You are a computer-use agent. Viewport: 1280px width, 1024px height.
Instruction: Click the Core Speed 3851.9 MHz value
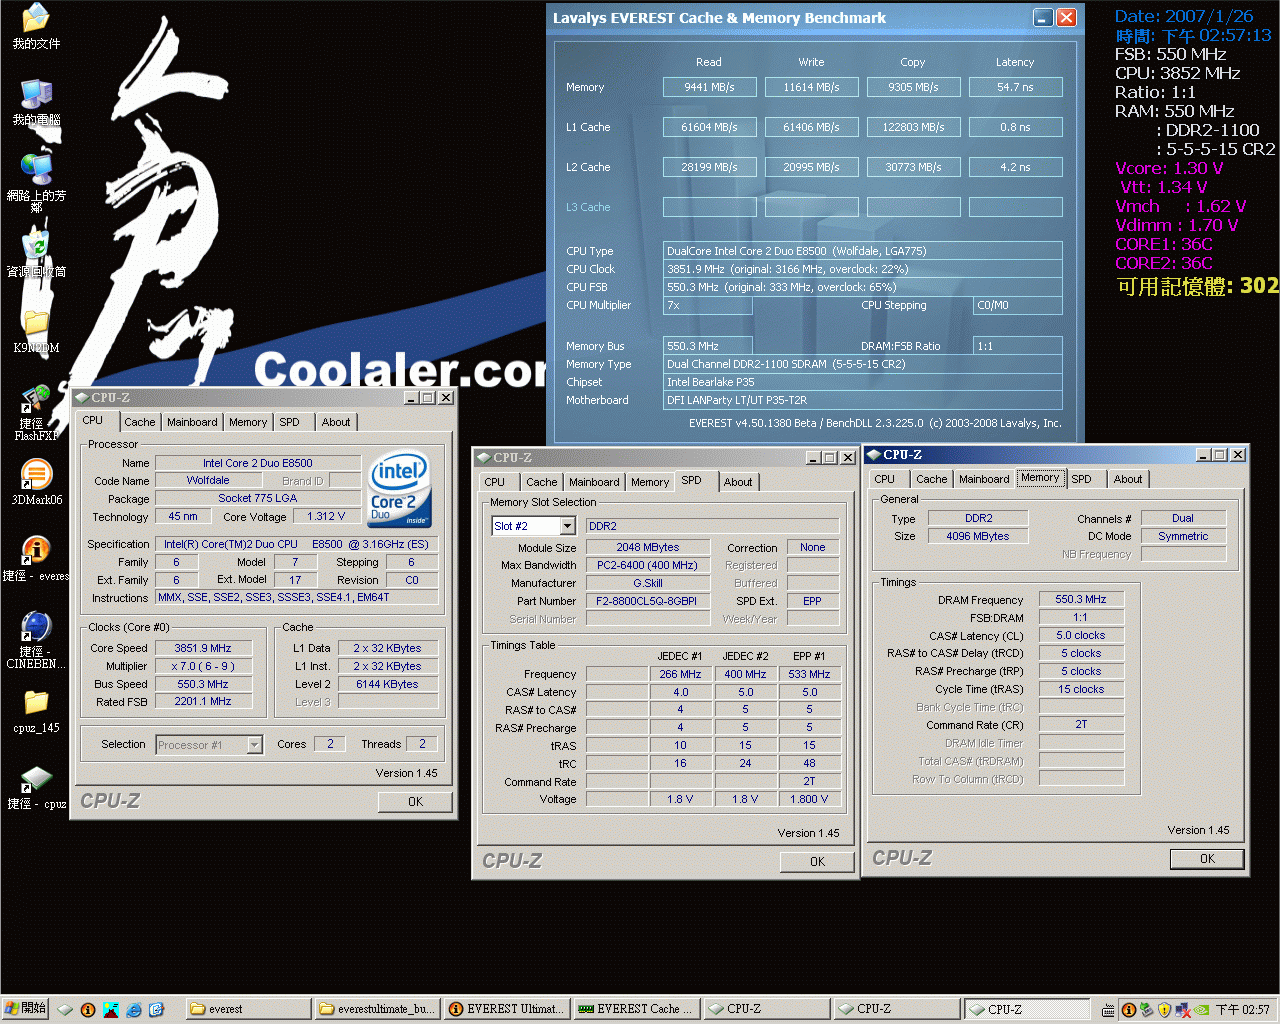[x=203, y=648]
